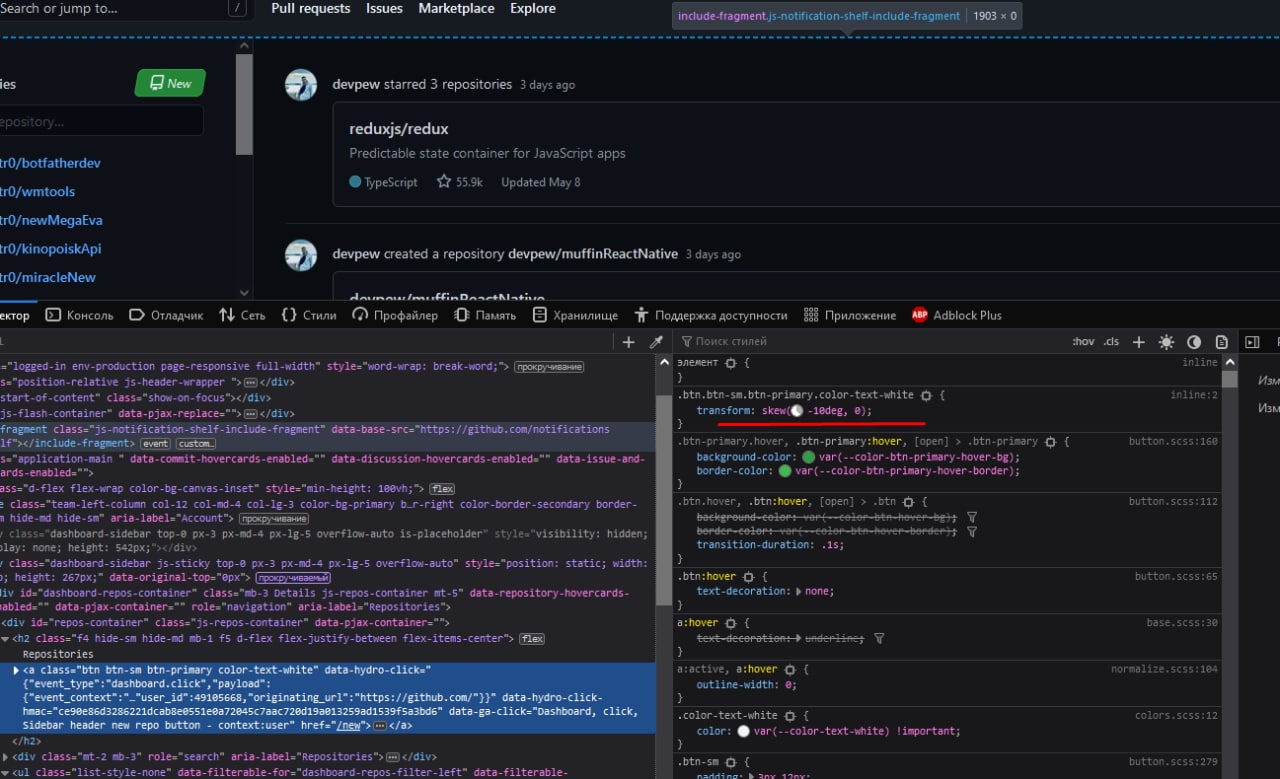Click selector highlighter beside .btn:hover rule
This screenshot has height=779, width=1280.
click(748, 576)
